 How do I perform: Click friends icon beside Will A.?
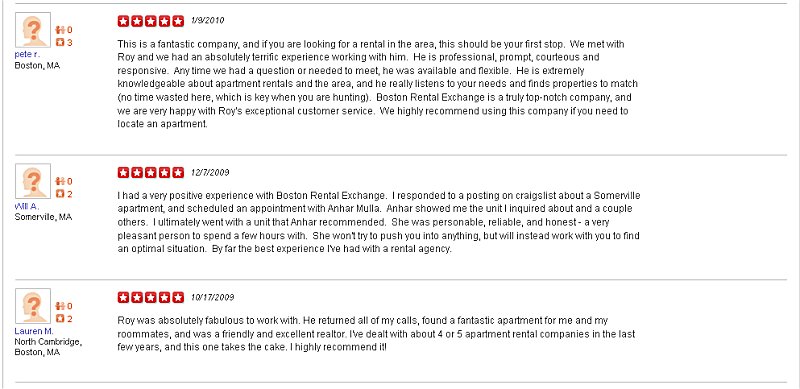coord(60,181)
